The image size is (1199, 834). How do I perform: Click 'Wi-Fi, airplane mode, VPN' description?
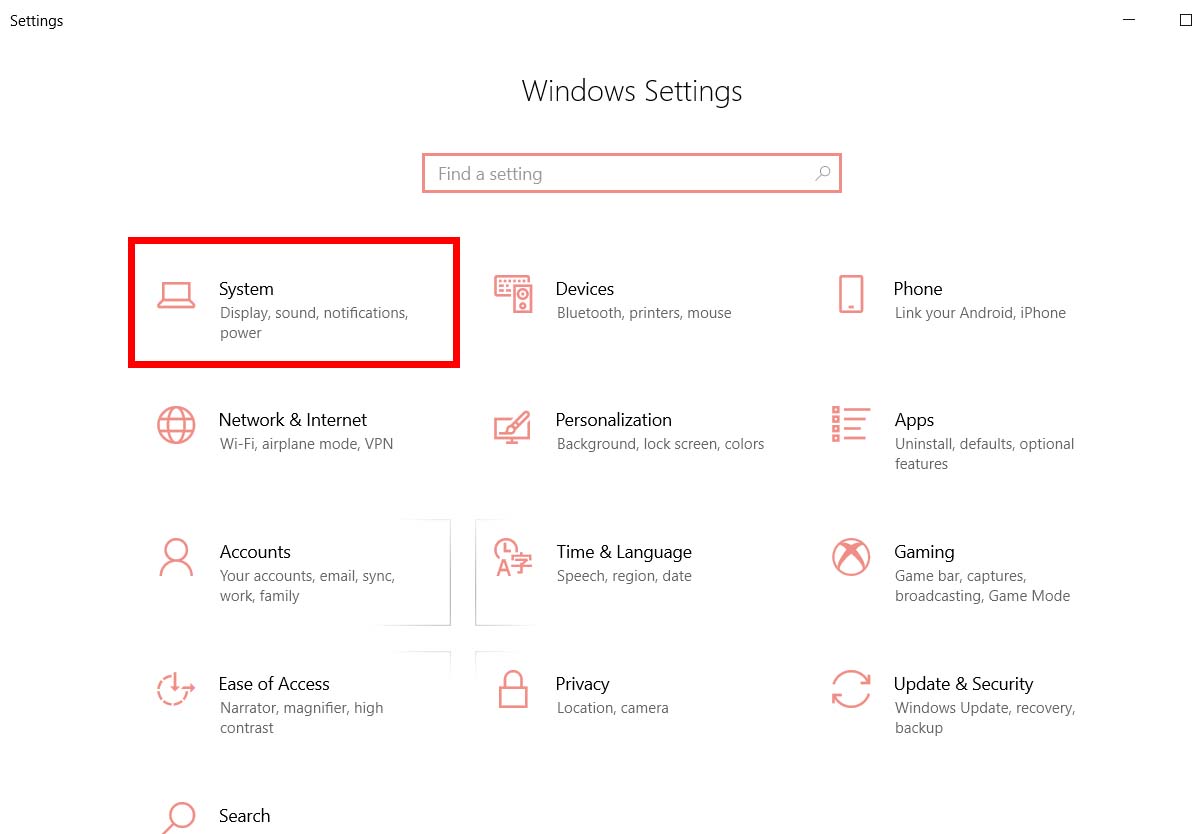pyautogui.click(x=307, y=444)
